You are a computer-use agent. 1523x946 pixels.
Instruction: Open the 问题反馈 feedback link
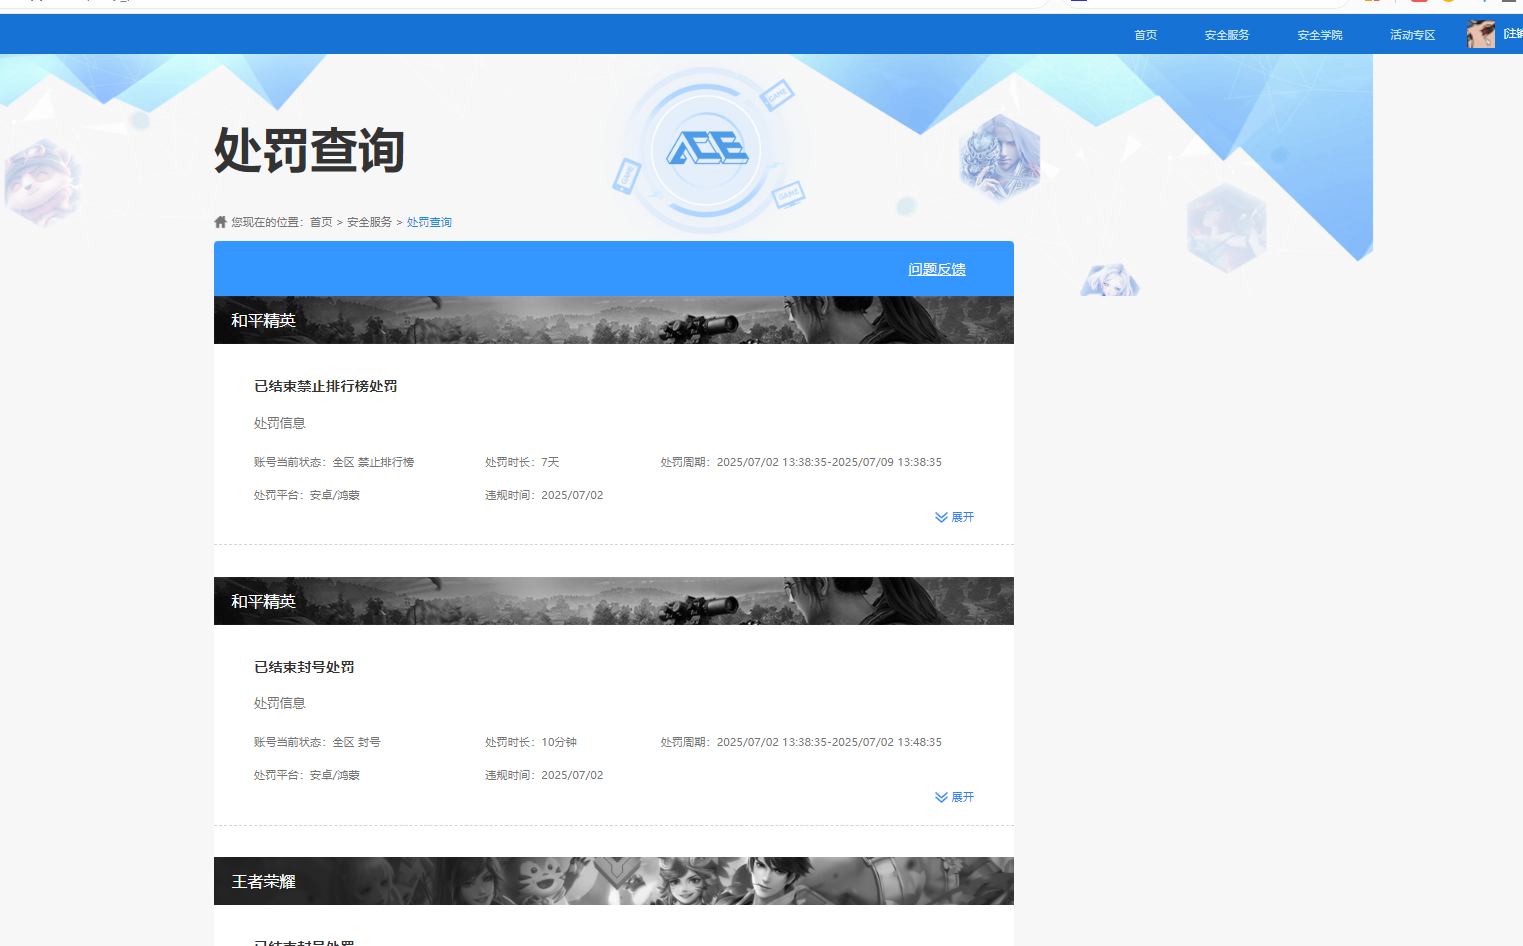[x=937, y=269]
